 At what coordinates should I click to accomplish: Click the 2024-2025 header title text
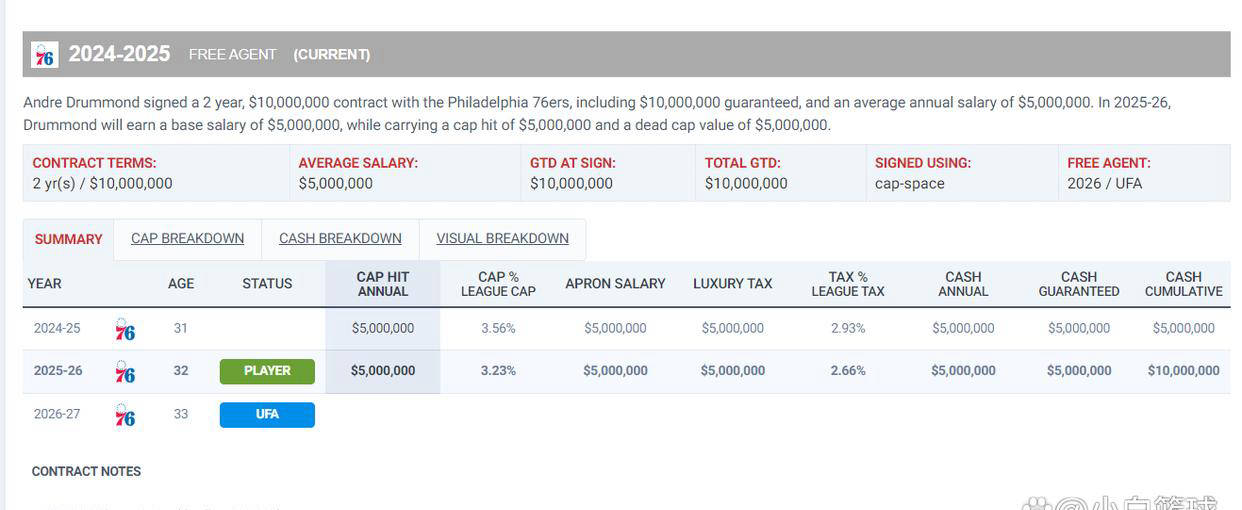[119, 54]
